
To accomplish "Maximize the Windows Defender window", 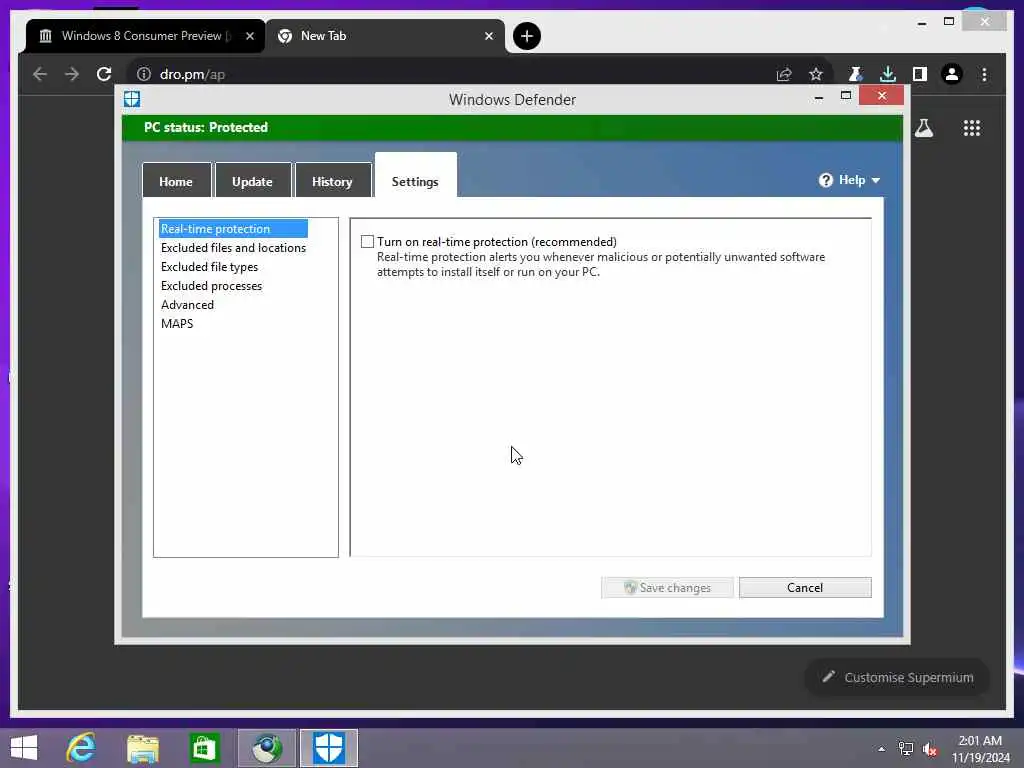I will pos(846,96).
